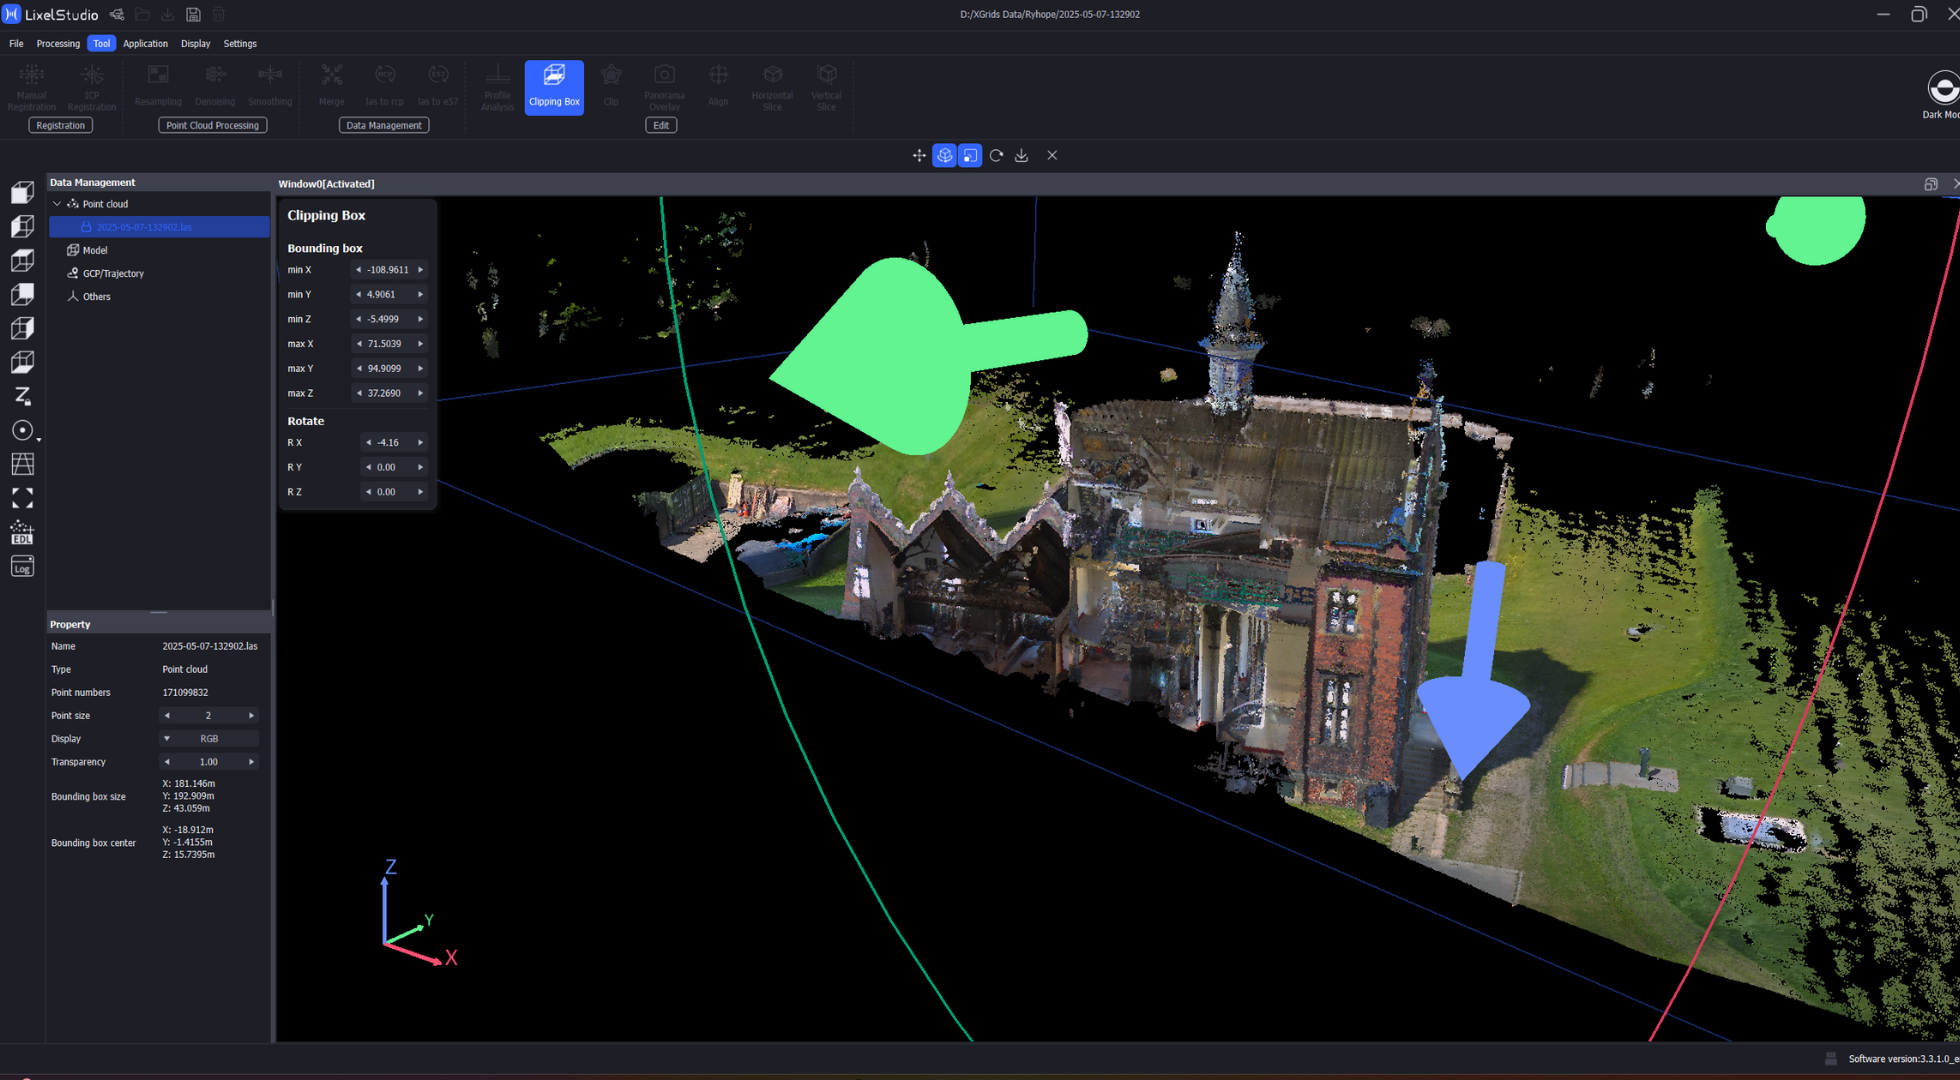Toggle the resize gizmo mode above viewport

point(969,155)
